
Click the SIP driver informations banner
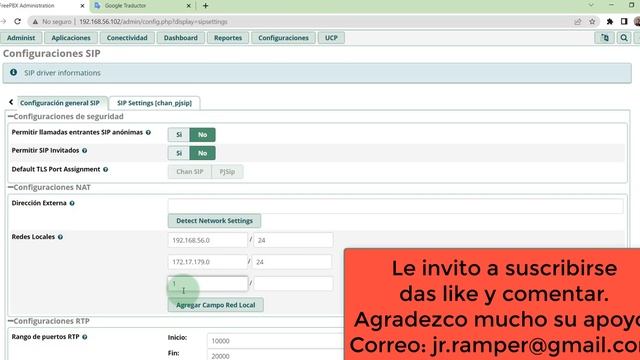click(317, 73)
